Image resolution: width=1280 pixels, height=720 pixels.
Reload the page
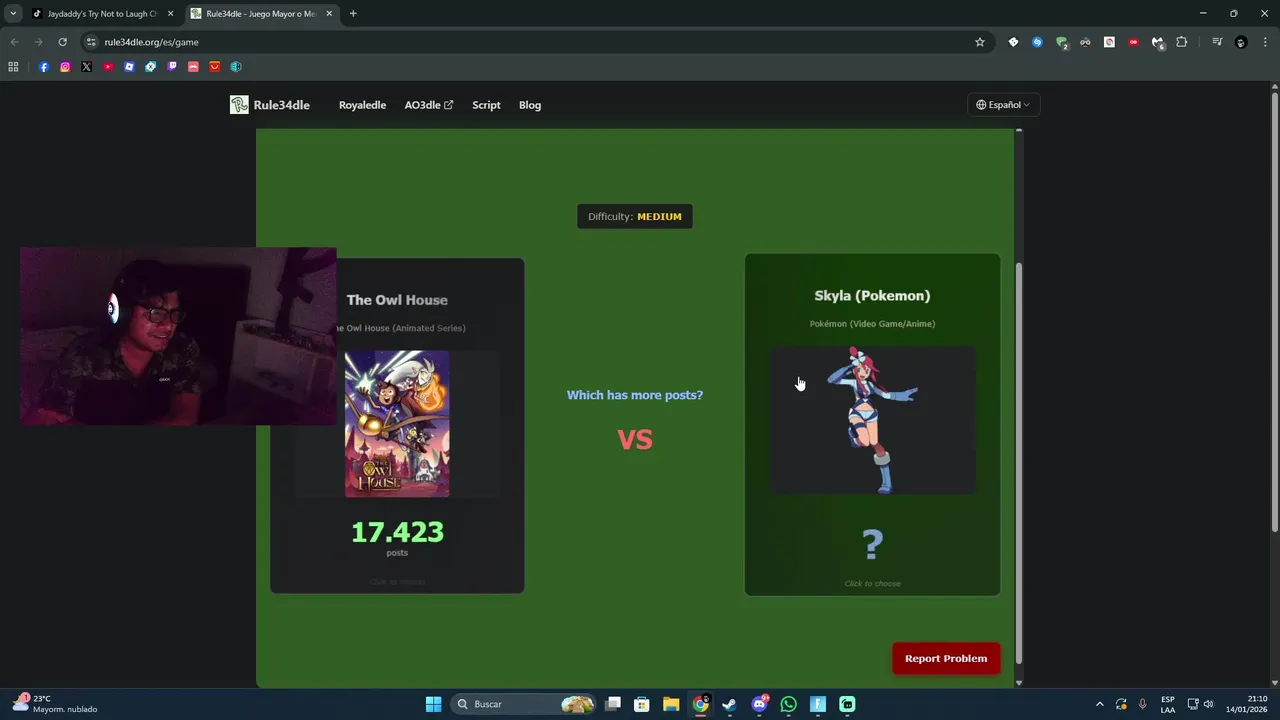click(x=62, y=42)
